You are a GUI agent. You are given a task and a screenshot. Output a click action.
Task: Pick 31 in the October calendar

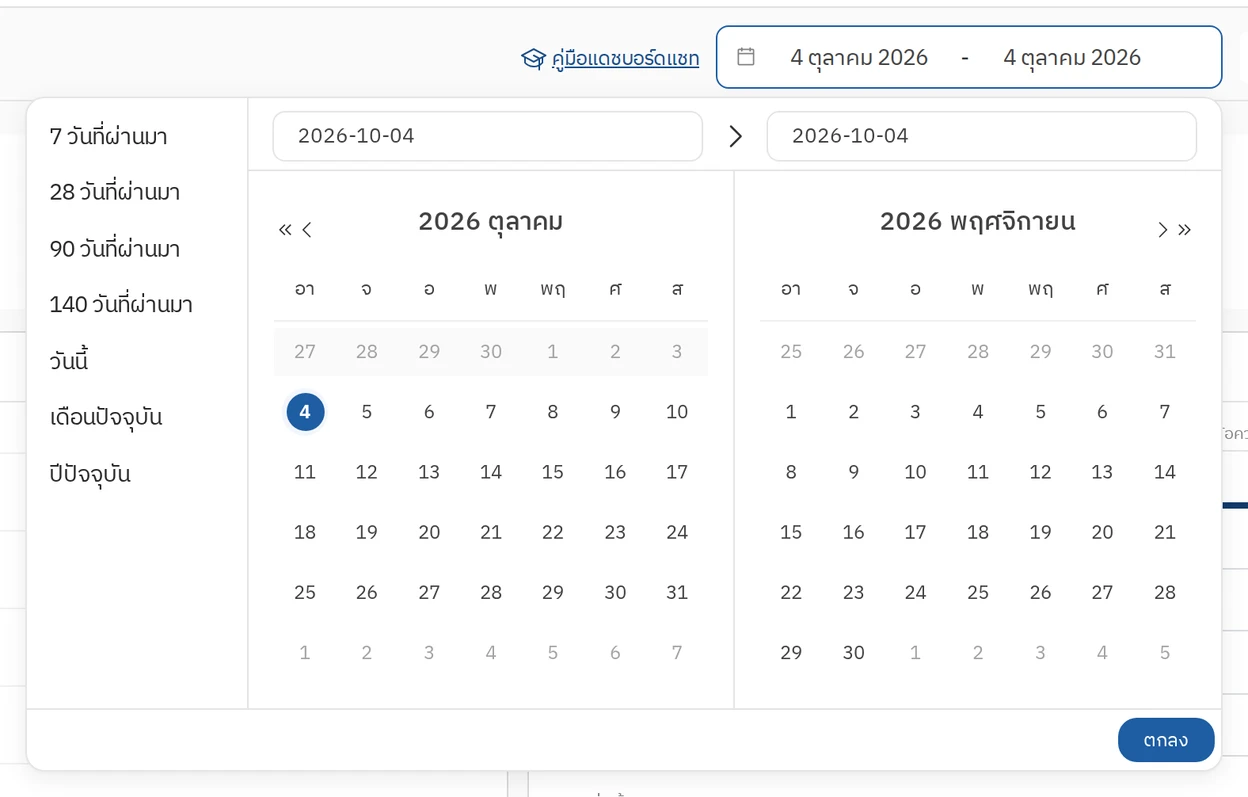(677, 592)
